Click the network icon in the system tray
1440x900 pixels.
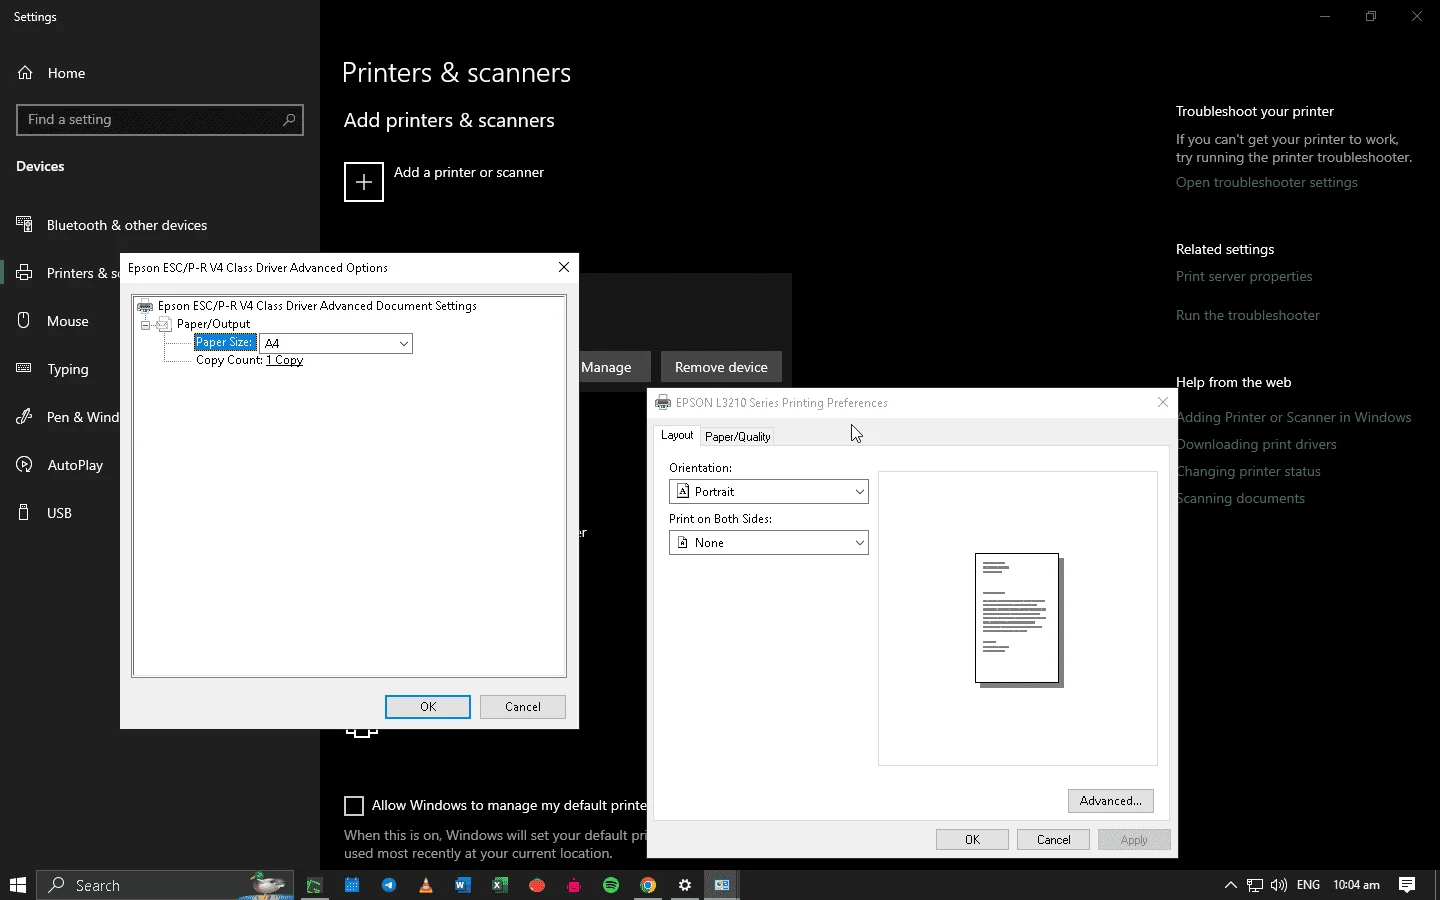pyautogui.click(x=1255, y=885)
